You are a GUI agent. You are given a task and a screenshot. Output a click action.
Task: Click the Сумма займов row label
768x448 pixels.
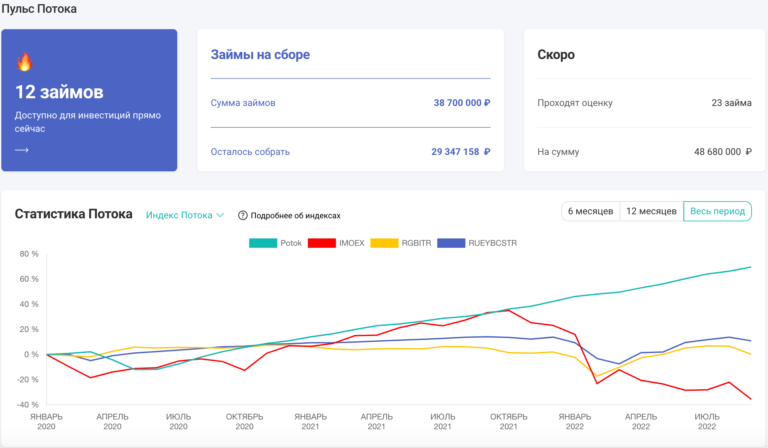pyautogui.click(x=243, y=103)
